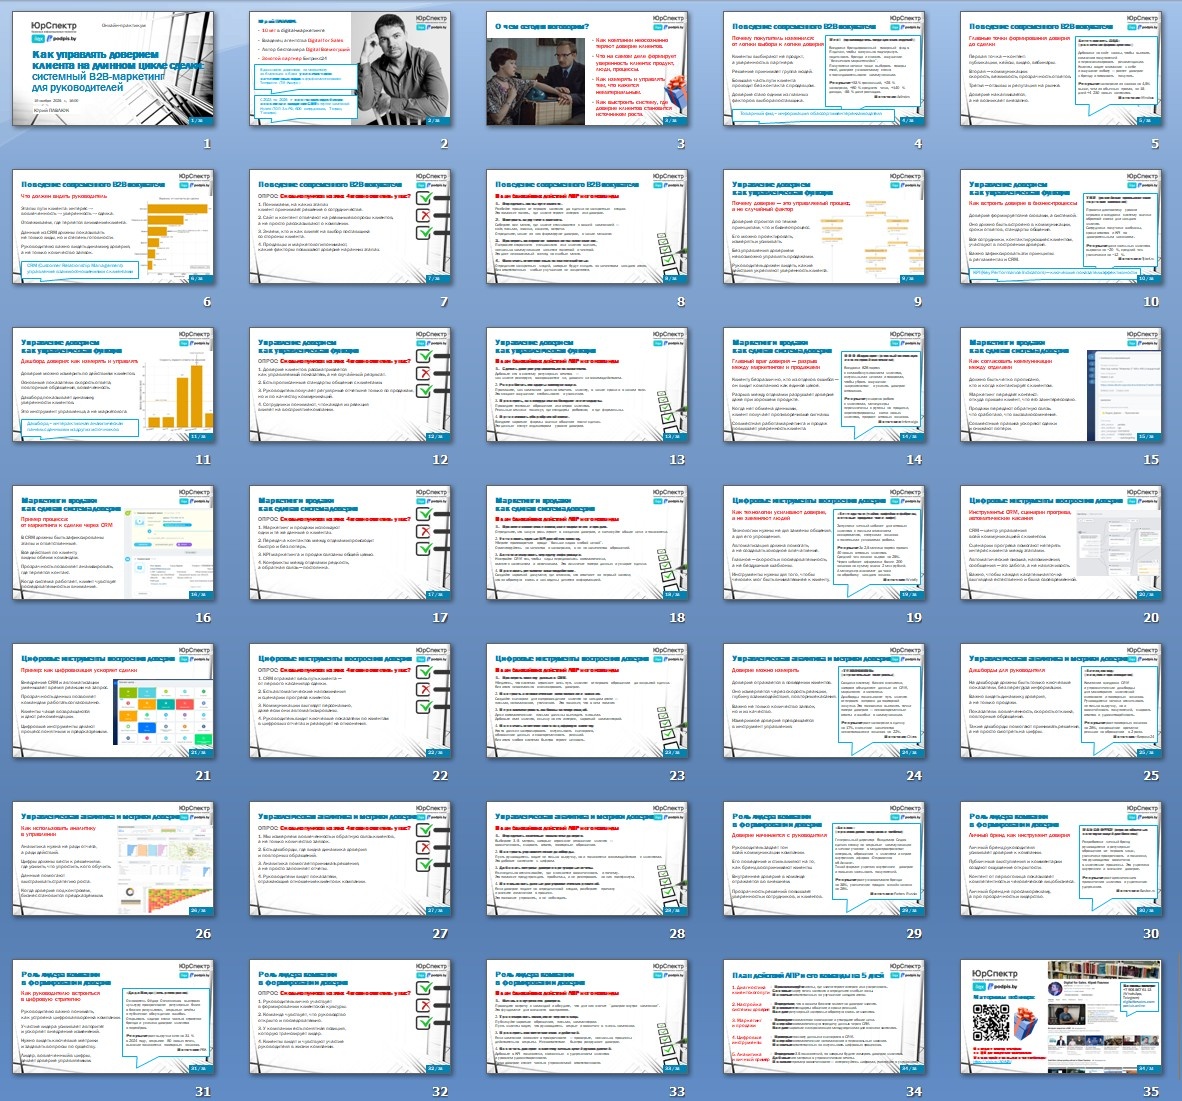
Task: Select slide 15 thumbnail
Action: point(1061,384)
